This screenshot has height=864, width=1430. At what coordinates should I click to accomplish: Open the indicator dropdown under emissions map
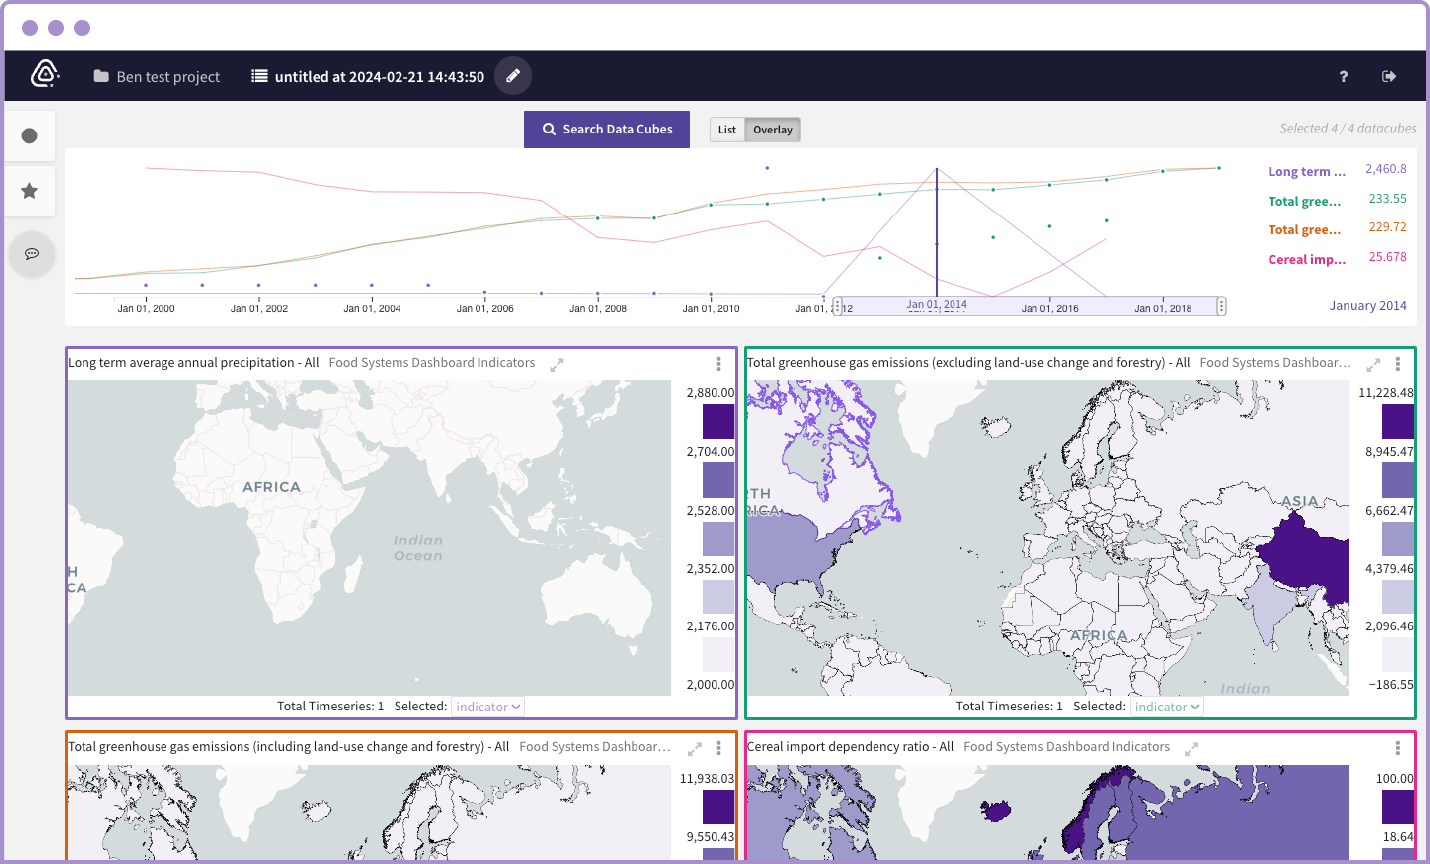(x=1166, y=706)
